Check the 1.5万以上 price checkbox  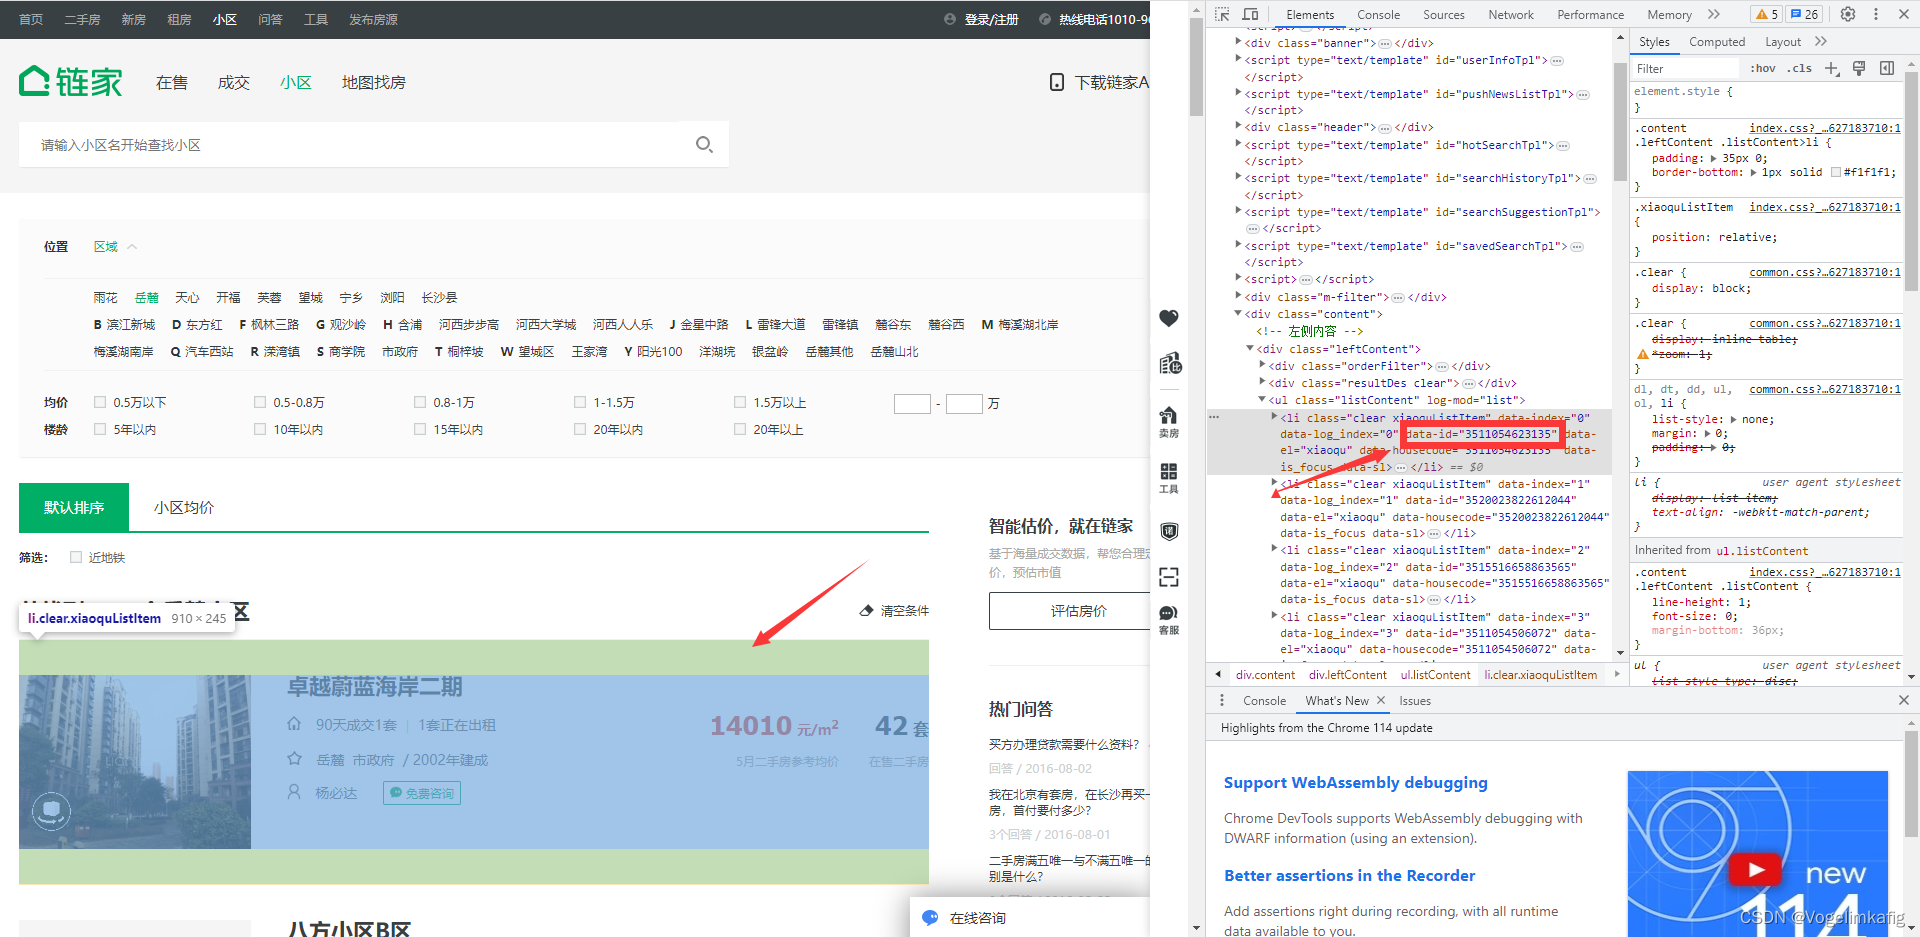point(740,402)
